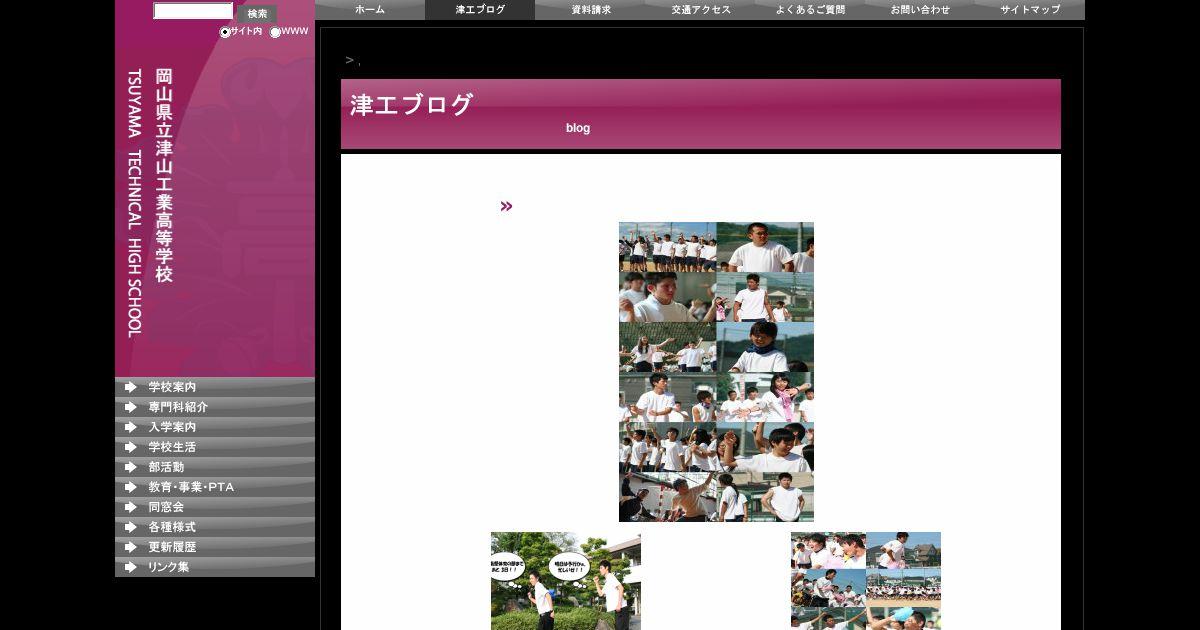
Task: Click the arrow icon beside 各種様式
Action: (130, 527)
